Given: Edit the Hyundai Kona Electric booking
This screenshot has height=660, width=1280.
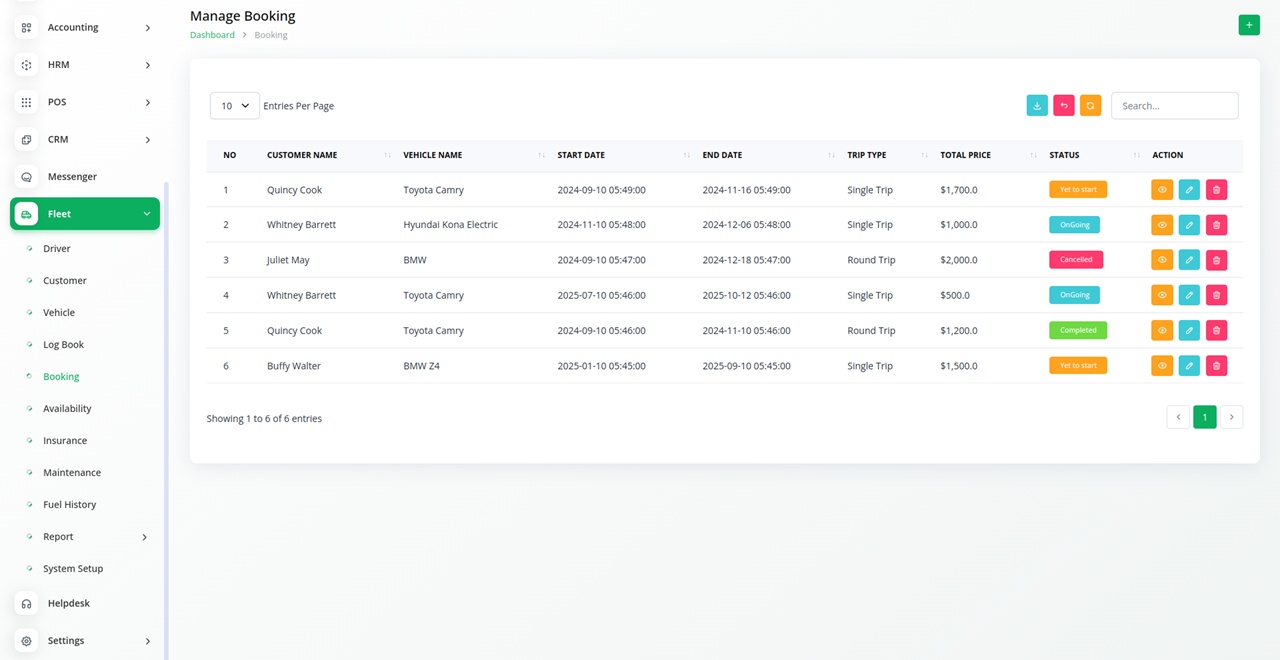Looking at the screenshot, I should point(1189,225).
